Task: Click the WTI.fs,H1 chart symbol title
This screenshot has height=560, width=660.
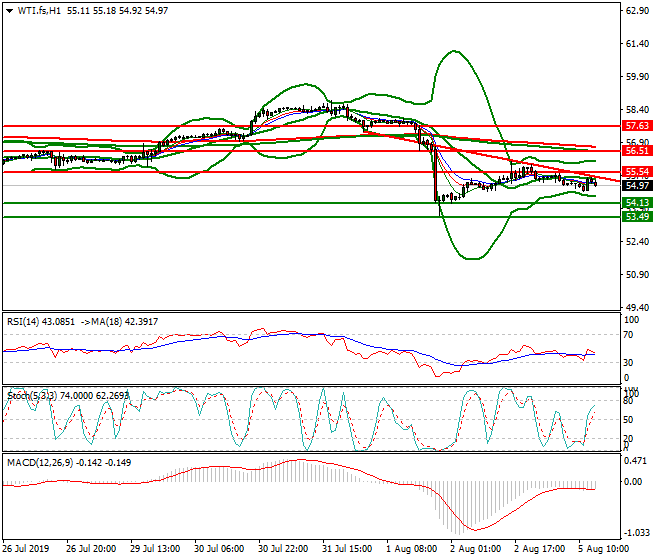Action: point(36,10)
